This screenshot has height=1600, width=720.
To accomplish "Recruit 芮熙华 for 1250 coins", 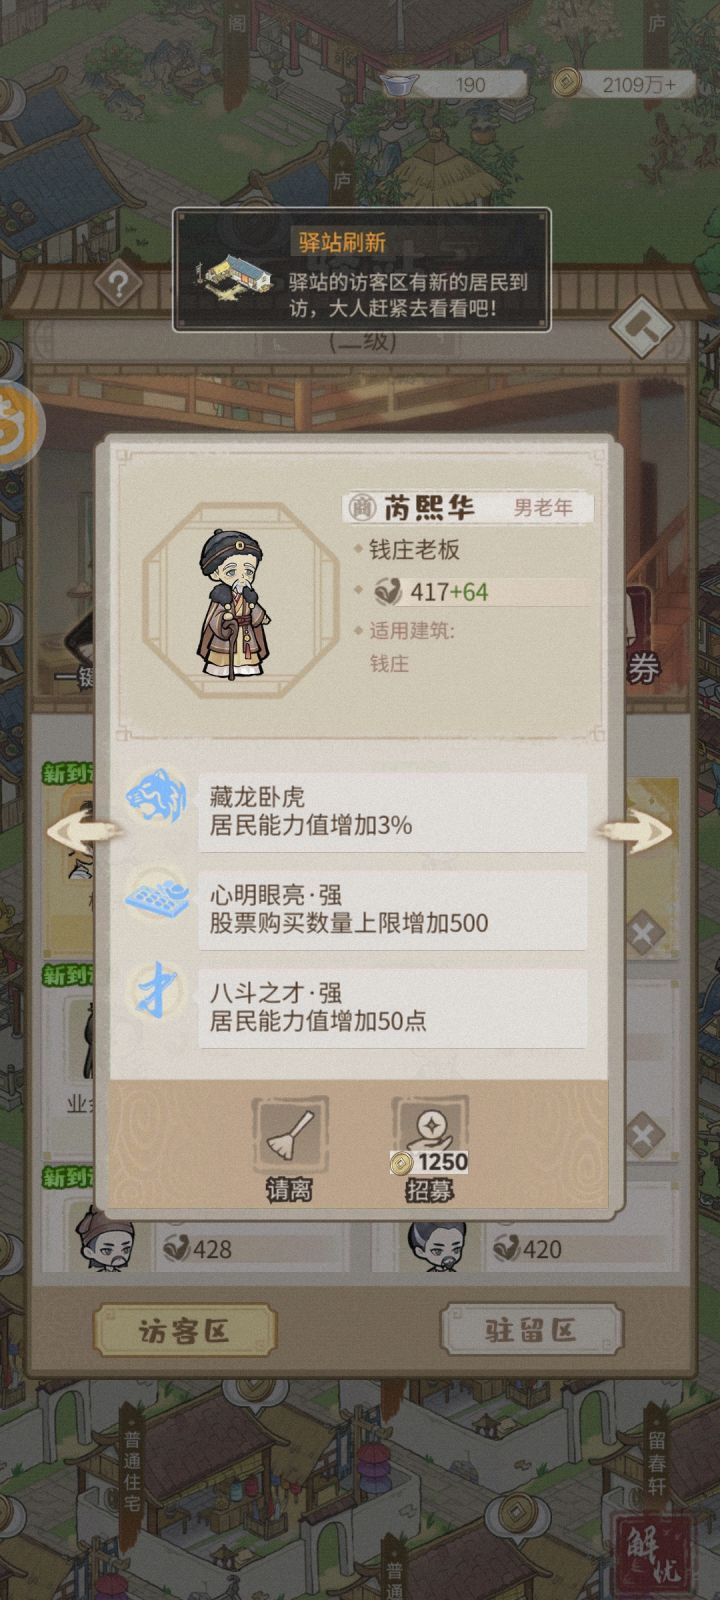I will coord(430,1150).
